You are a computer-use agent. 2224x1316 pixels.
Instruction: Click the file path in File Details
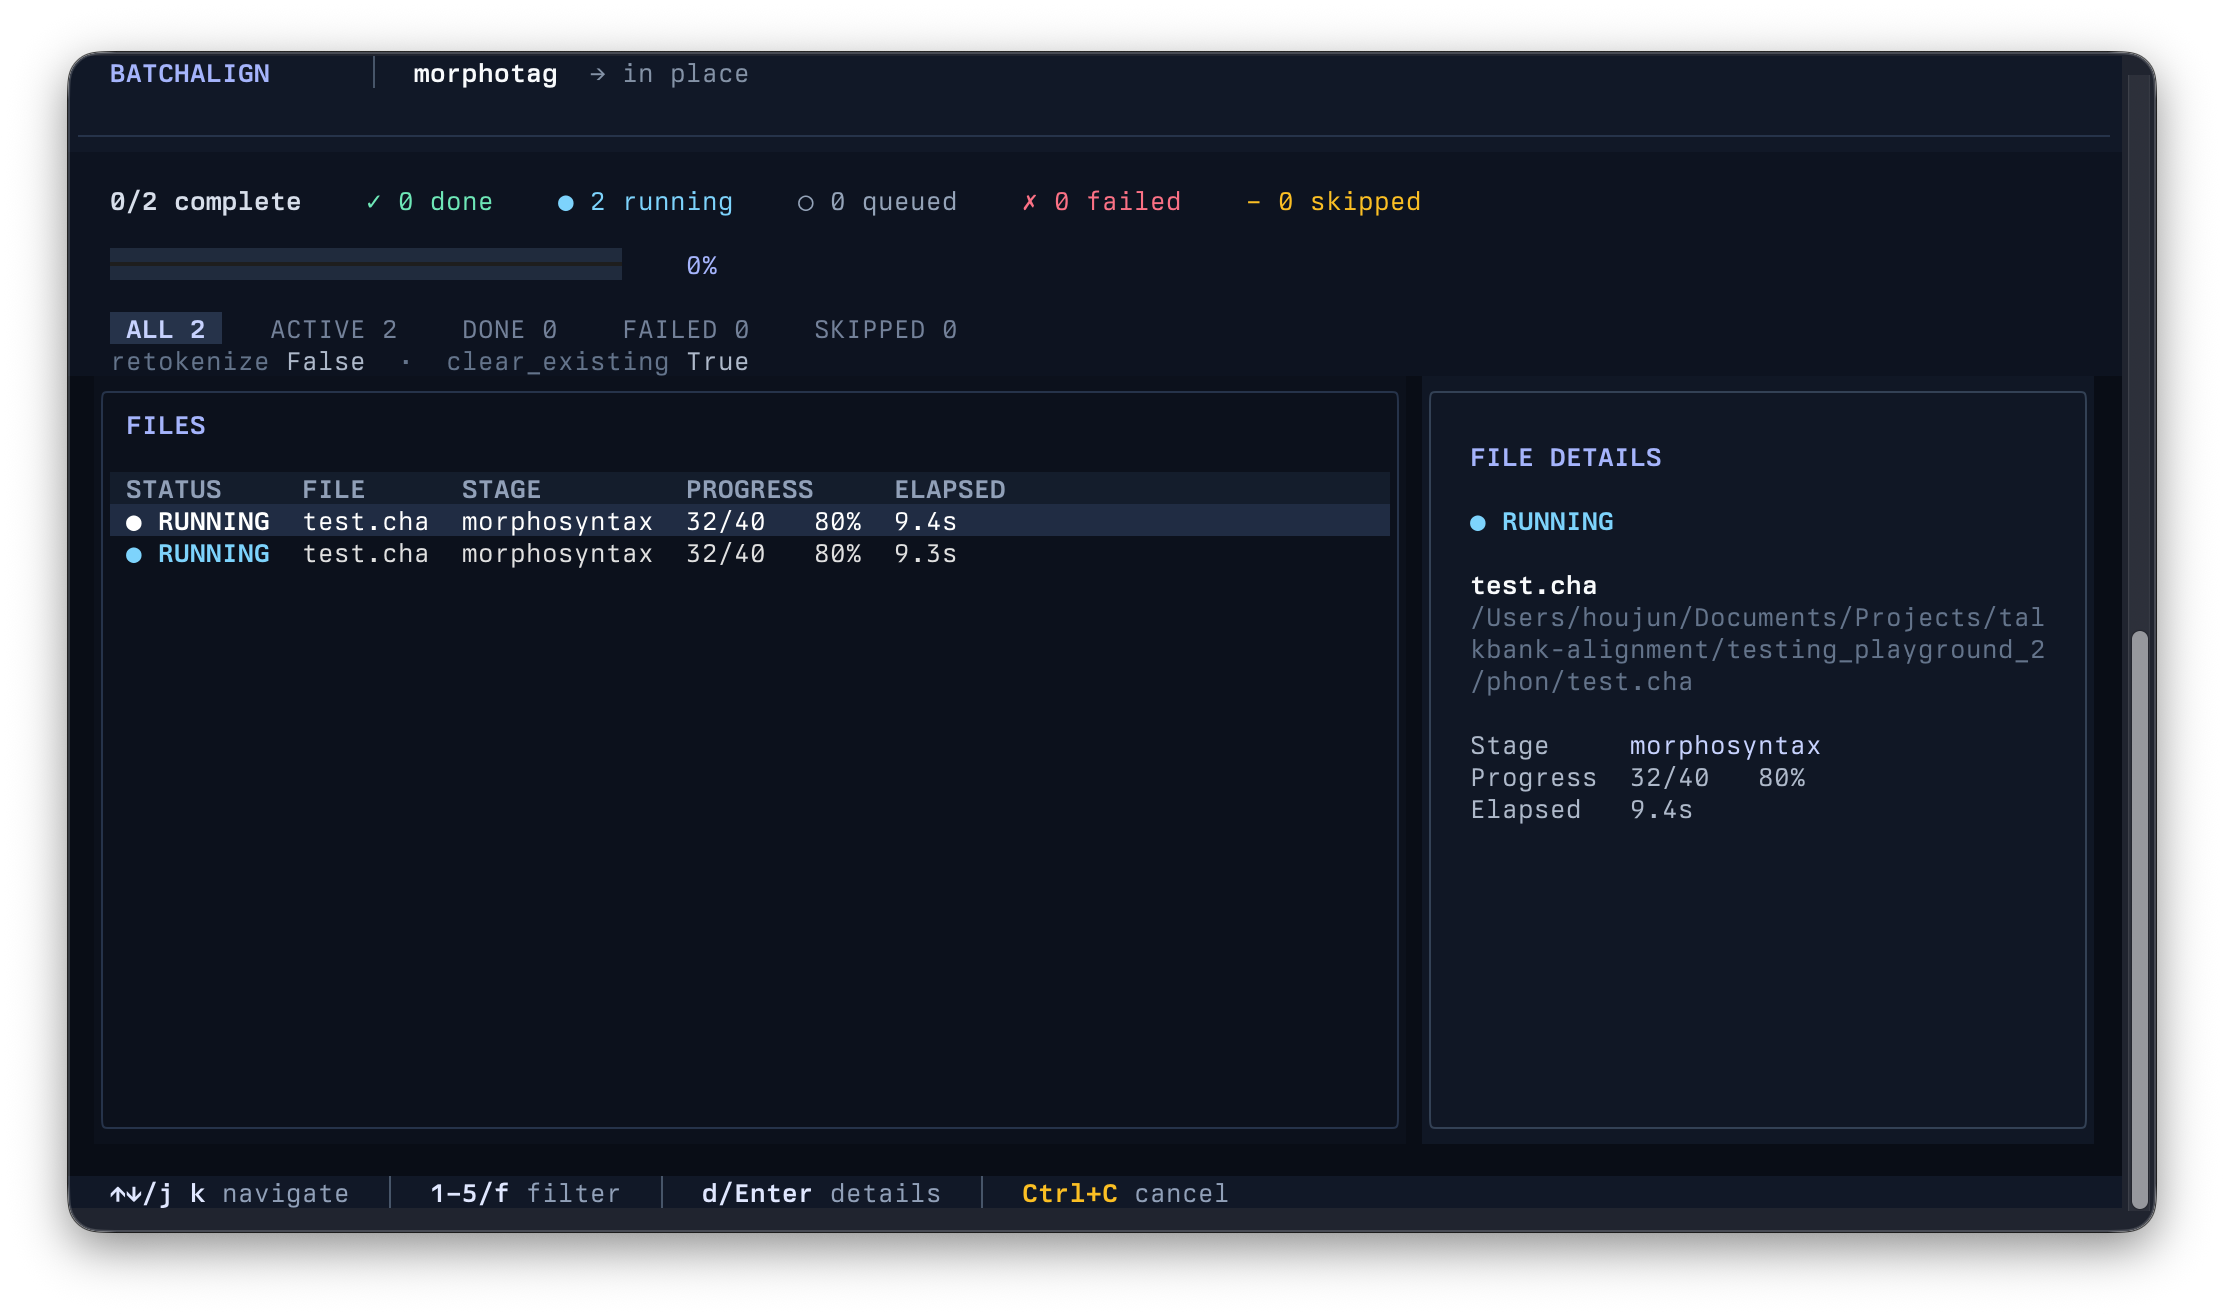(1758, 649)
